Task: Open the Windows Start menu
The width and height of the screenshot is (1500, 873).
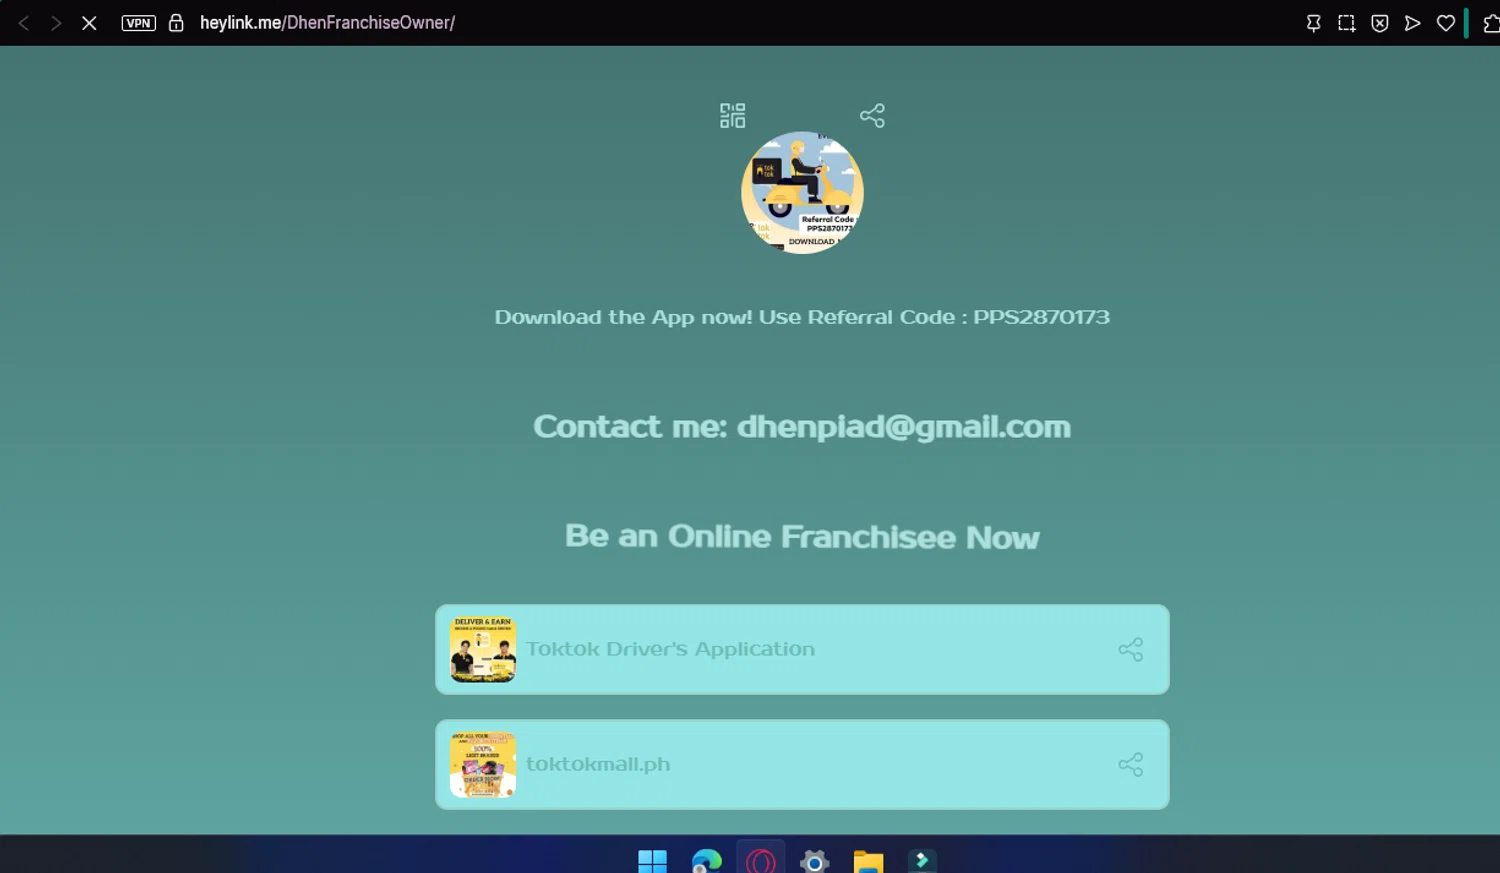Action: tap(652, 861)
